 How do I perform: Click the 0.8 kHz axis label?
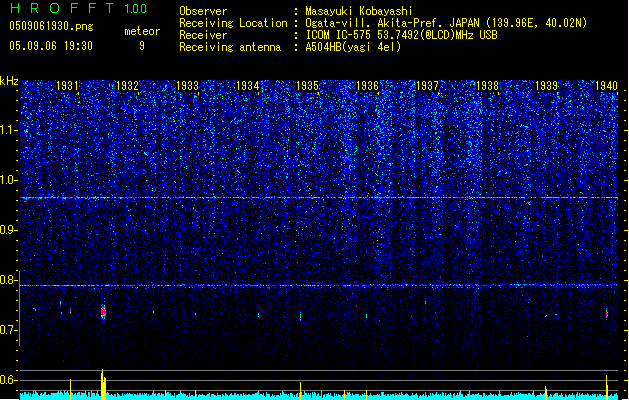click(9, 280)
